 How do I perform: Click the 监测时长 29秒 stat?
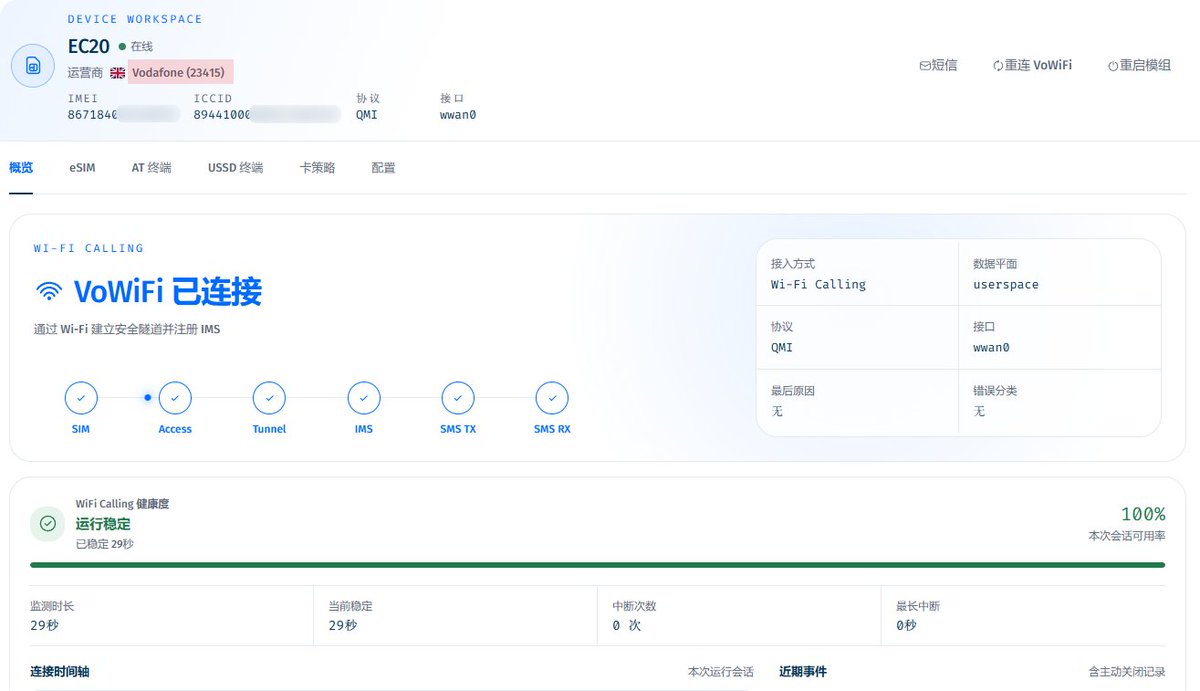click(x=171, y=615)
